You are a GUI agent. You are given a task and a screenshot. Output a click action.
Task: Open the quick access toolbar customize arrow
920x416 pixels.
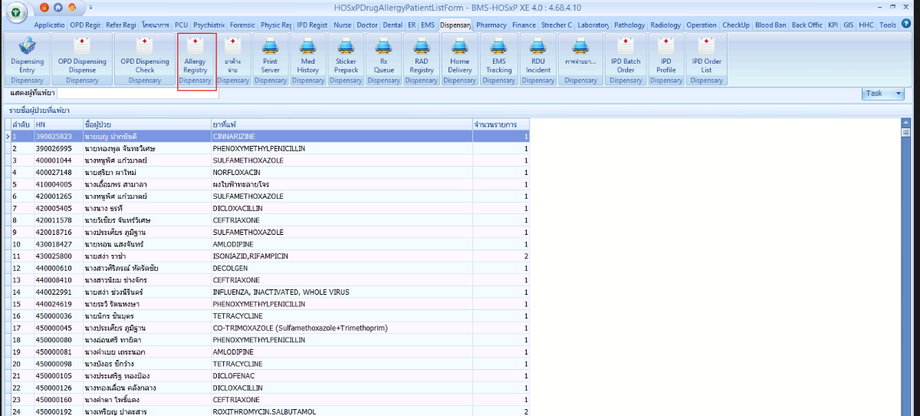click(90, 8)
